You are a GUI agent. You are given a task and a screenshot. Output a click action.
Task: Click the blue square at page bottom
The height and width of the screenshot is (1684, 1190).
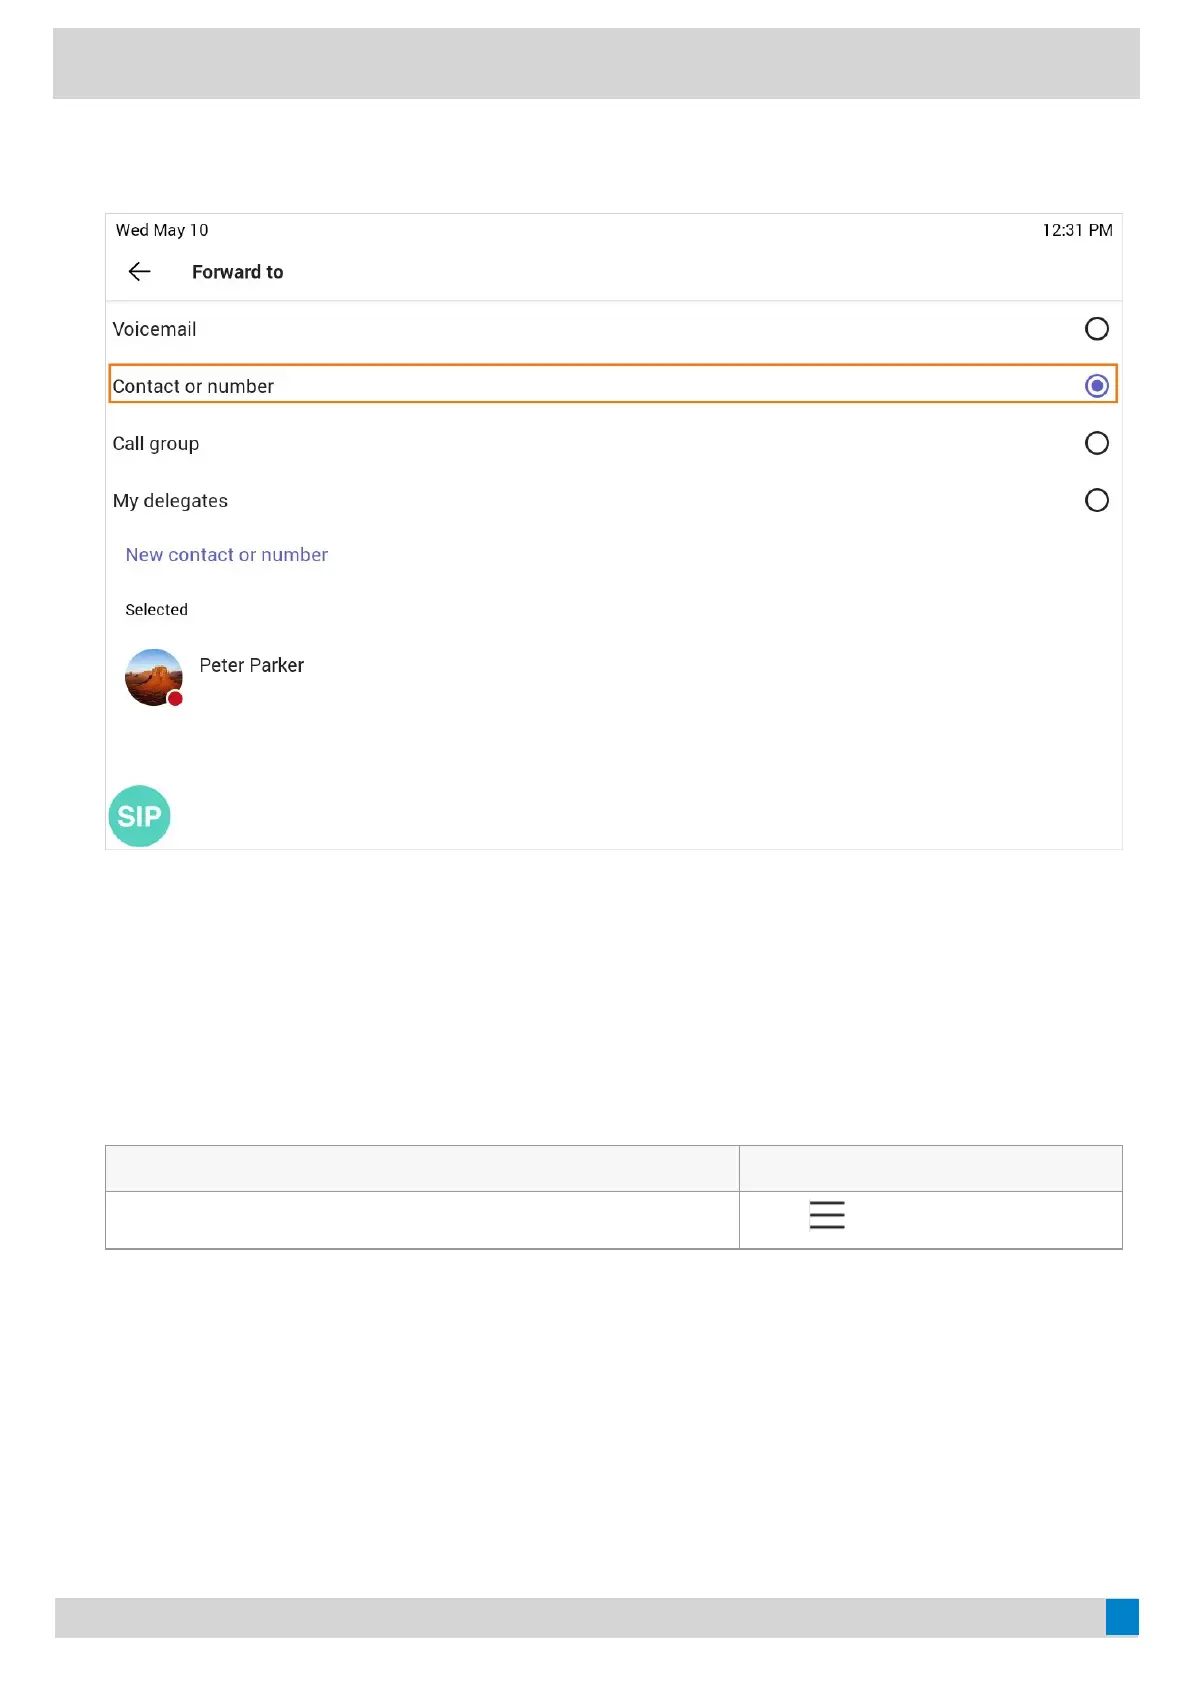coord(1122,1616)
